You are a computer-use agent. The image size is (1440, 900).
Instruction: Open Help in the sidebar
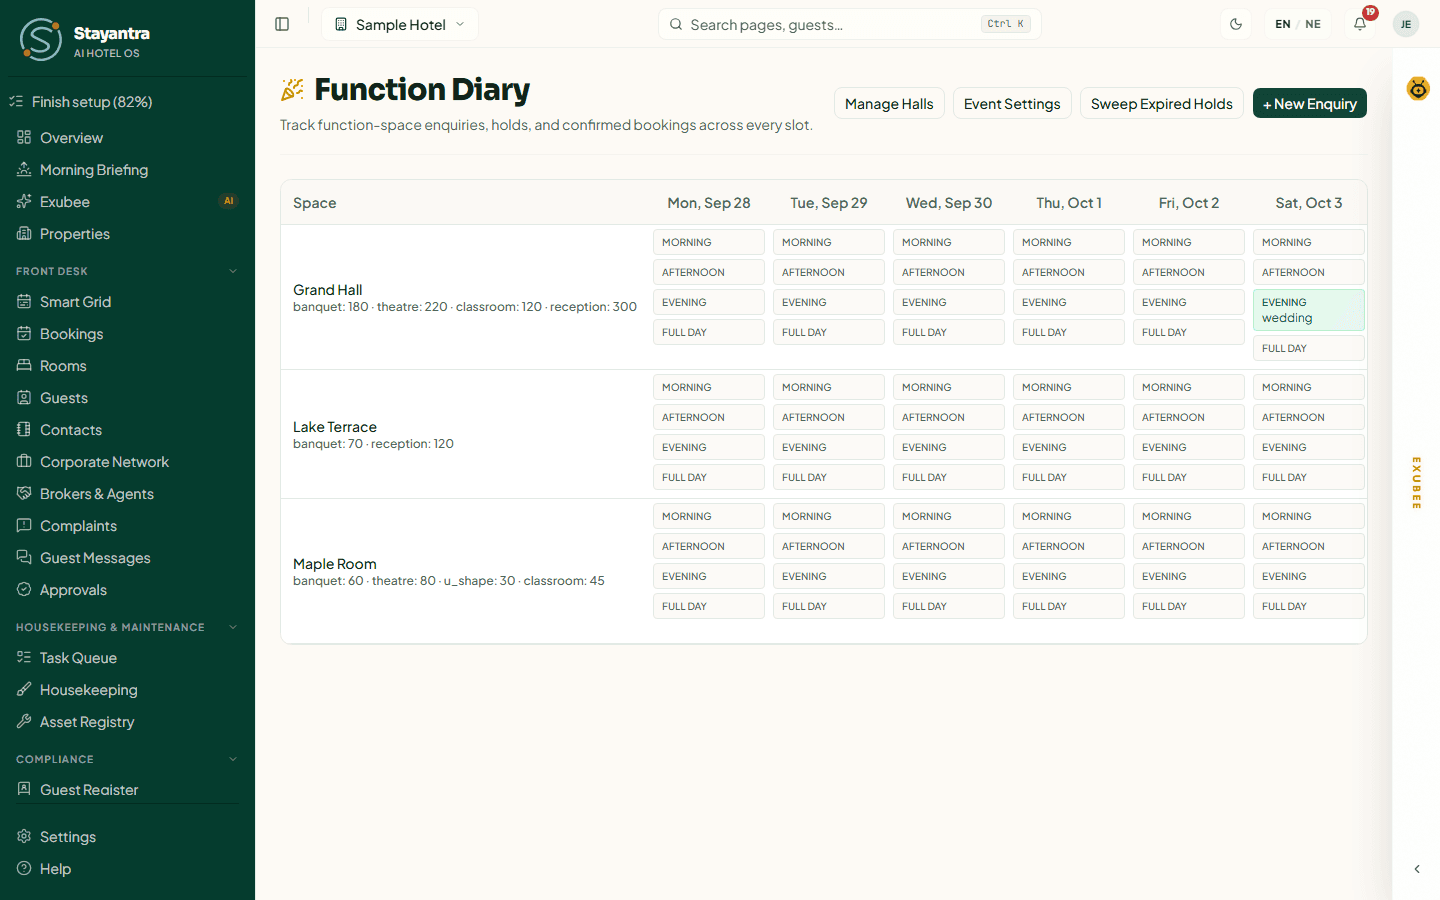pos(127,869)
